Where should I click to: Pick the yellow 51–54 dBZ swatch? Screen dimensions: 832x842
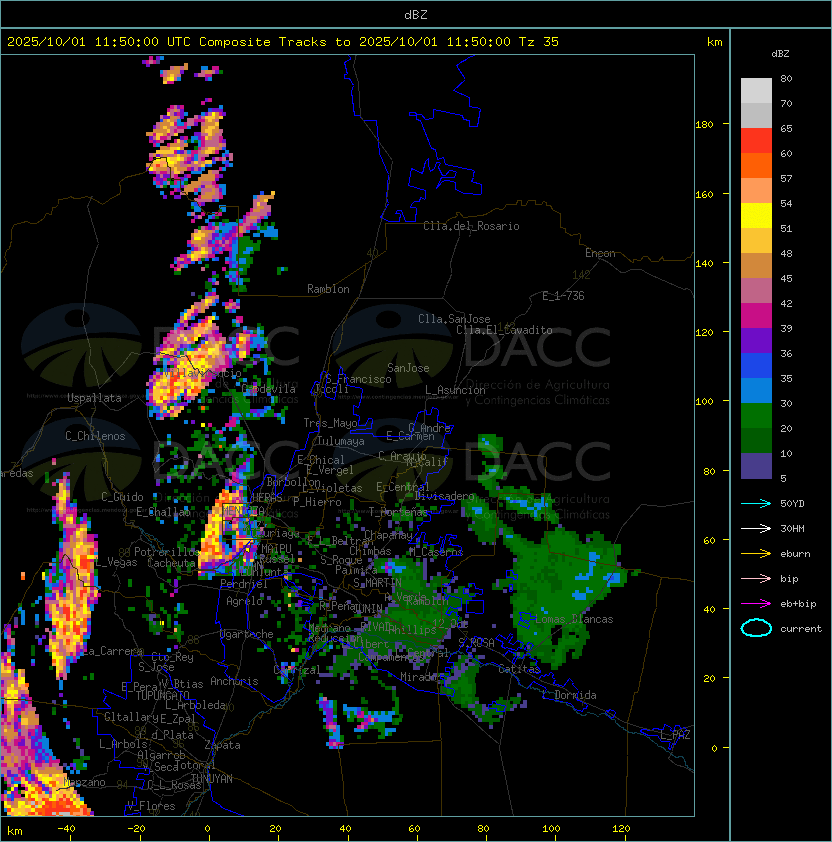756,216
